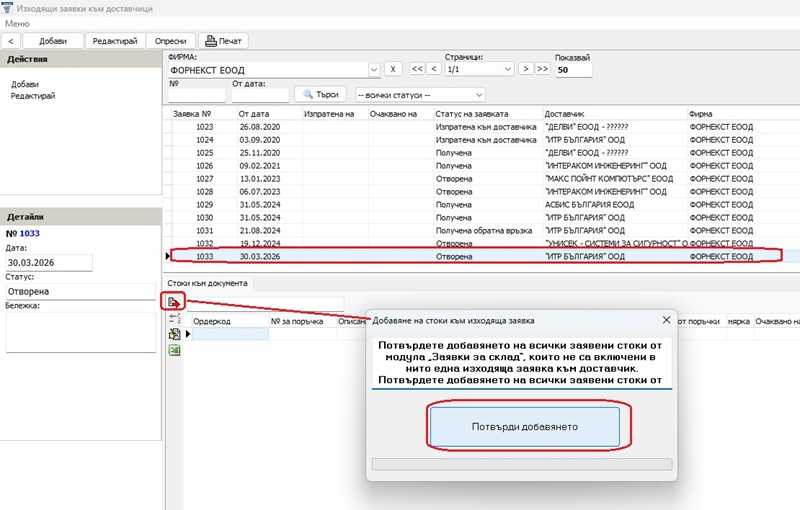
Task: Click the row-arrows icon above the clipboard icon
Action: click(x=173, y=319)
